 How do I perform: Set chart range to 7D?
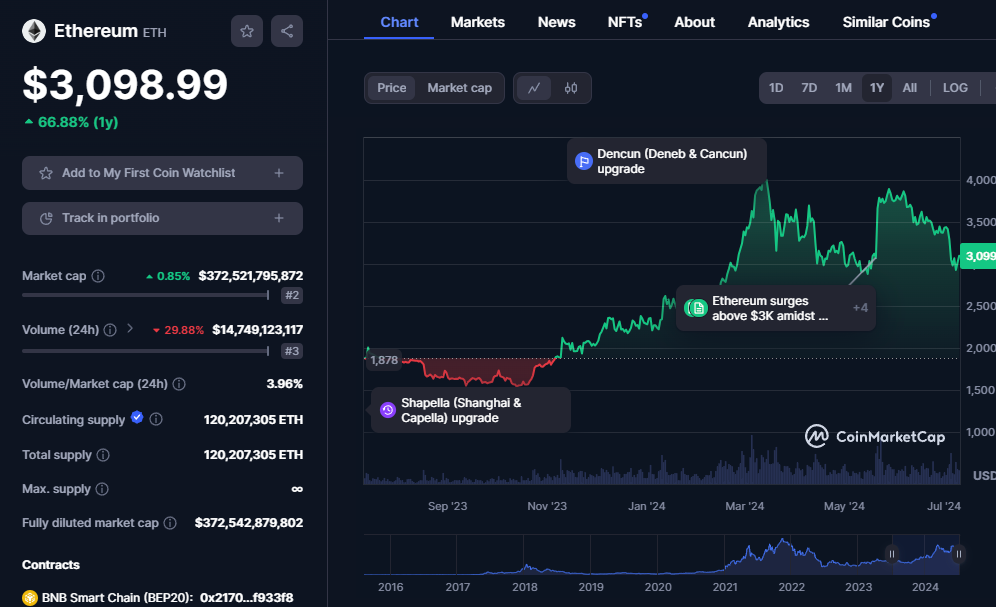tap(809, 88)
